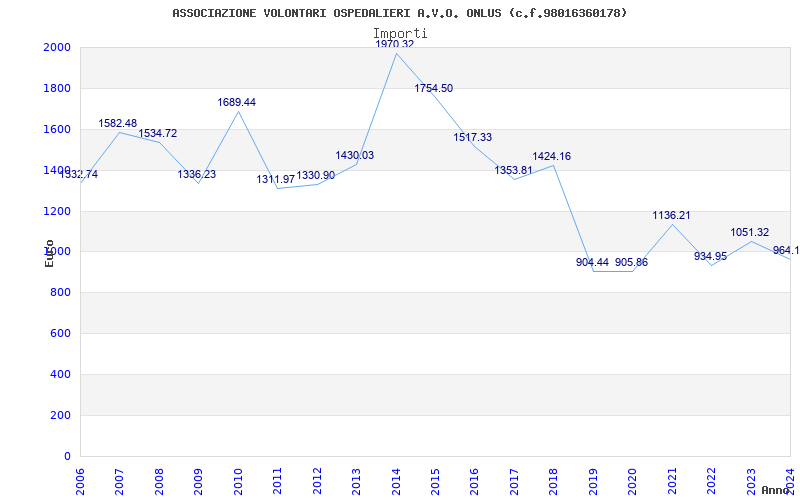Select the 2015 year label on x-axis

[x=435, y=482]
